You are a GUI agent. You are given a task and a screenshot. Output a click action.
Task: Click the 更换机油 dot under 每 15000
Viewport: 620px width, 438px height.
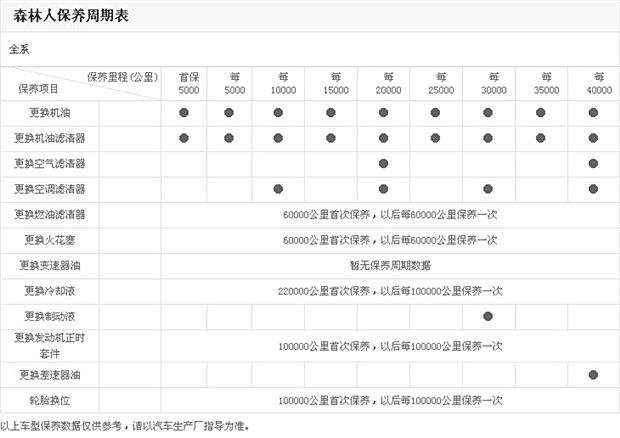331,113
